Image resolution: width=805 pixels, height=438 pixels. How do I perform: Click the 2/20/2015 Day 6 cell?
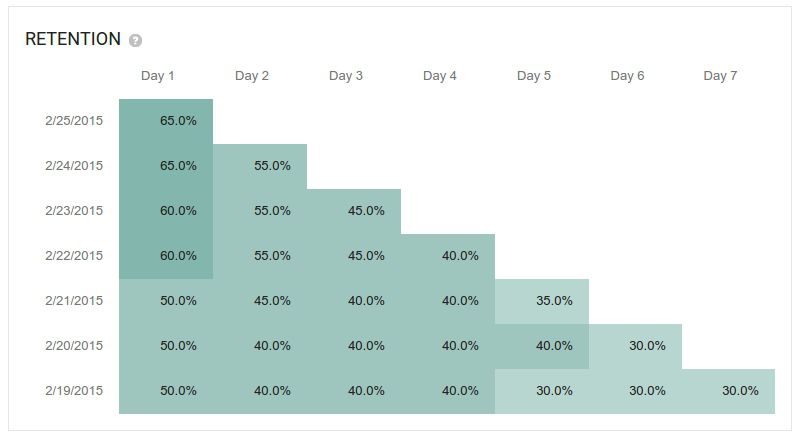point(635,346)
